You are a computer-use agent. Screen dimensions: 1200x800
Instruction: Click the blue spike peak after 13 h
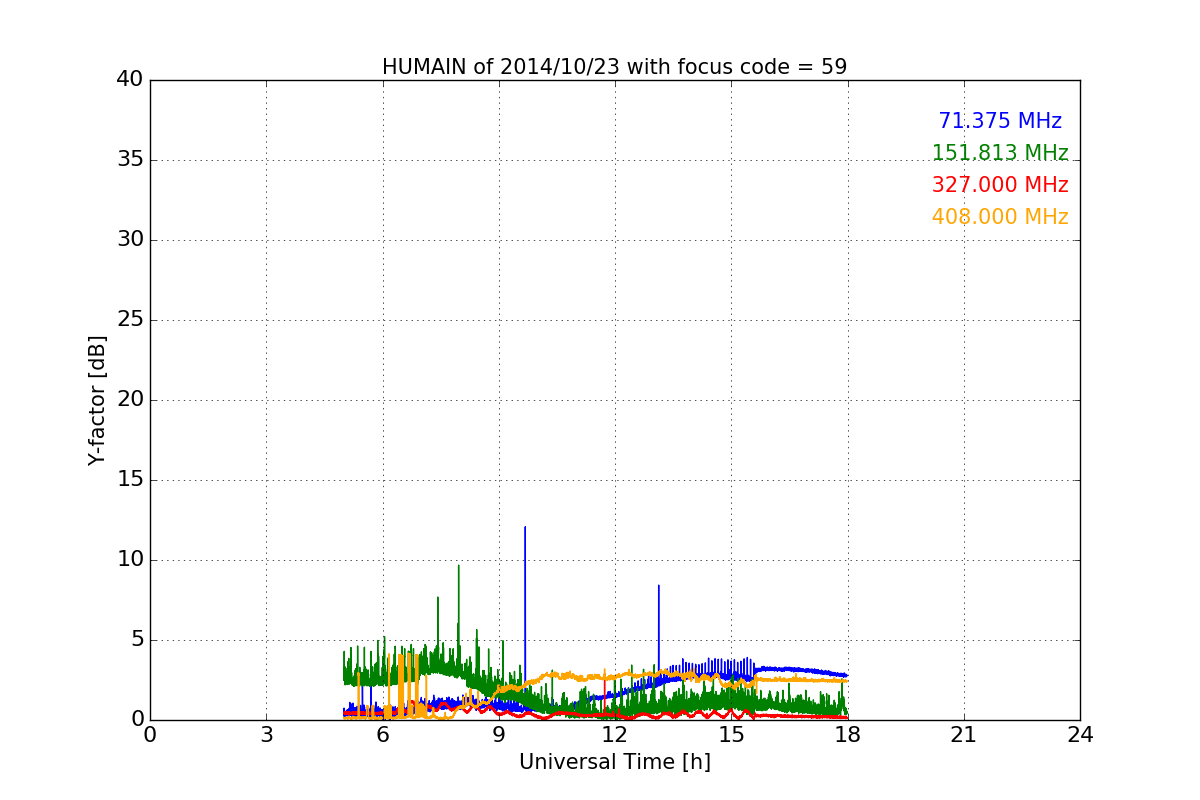click(x=658, y=586)
